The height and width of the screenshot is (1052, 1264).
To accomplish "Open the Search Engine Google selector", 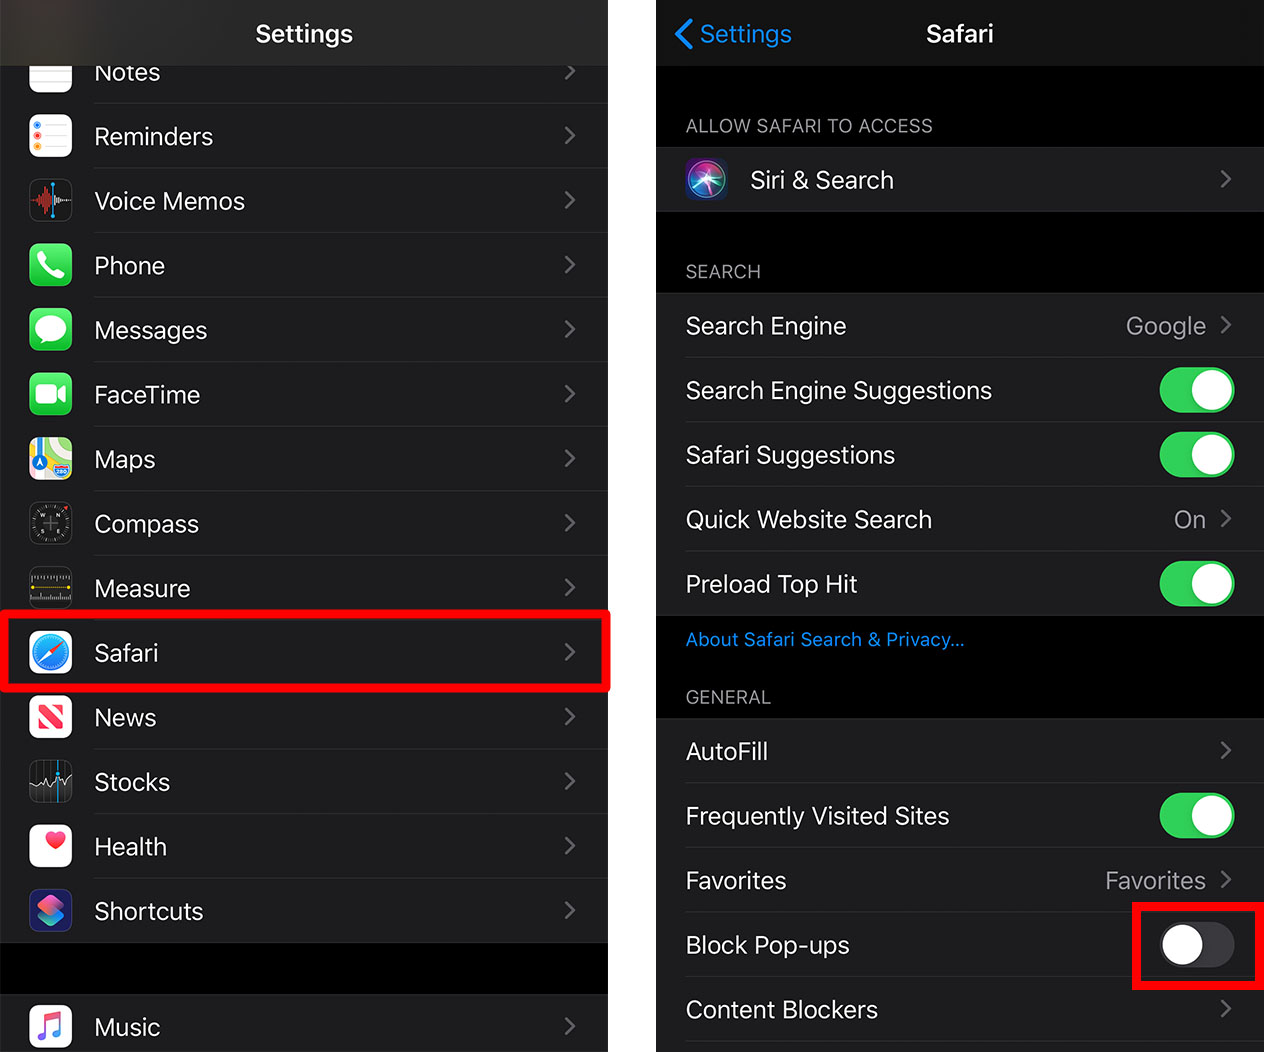I will point(1177,326).
